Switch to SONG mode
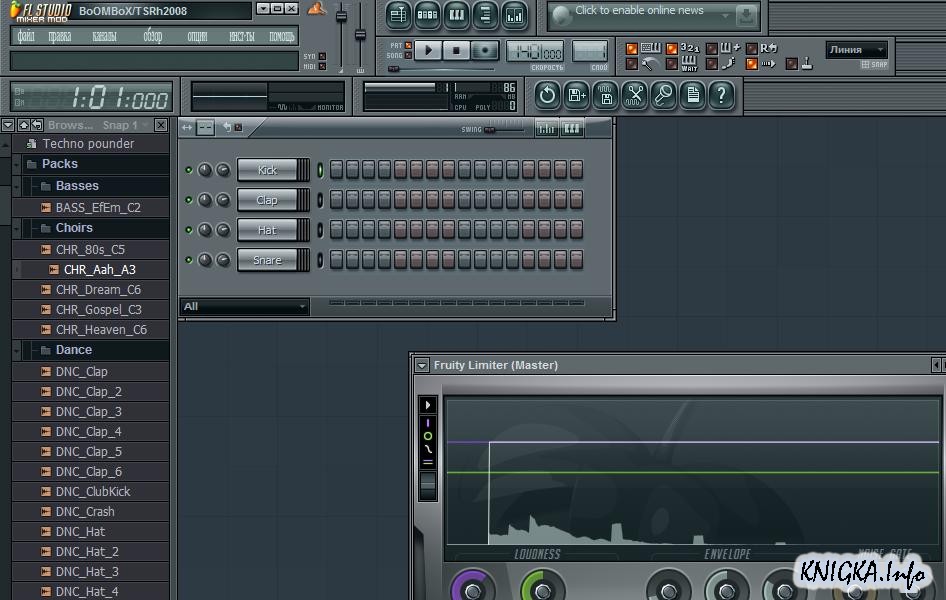This screenshot has height=600, width=946. [x=408, y=55]
